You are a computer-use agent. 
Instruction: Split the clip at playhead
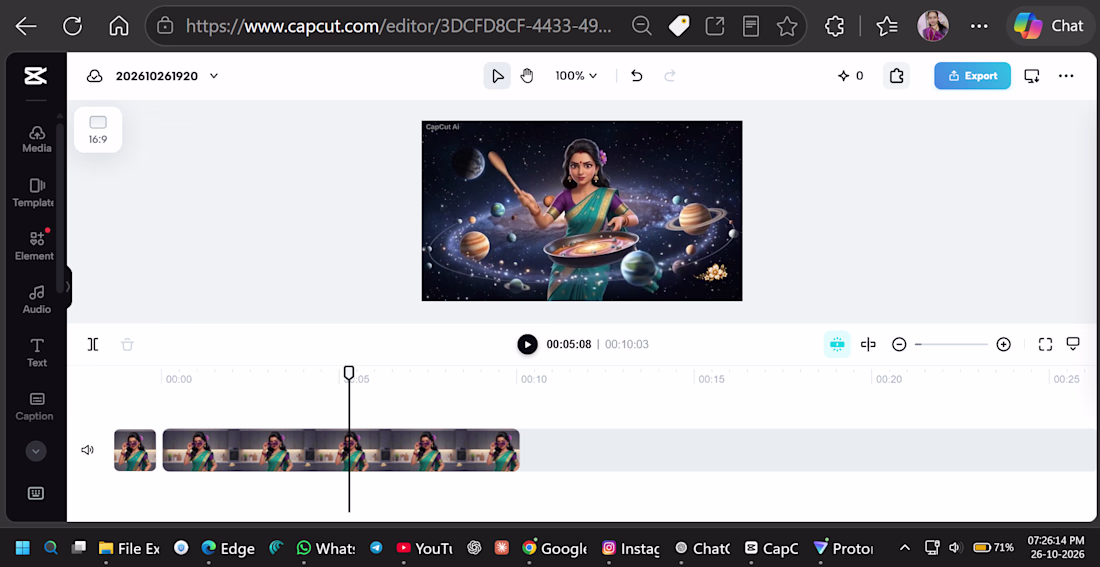tap(93, 345)
